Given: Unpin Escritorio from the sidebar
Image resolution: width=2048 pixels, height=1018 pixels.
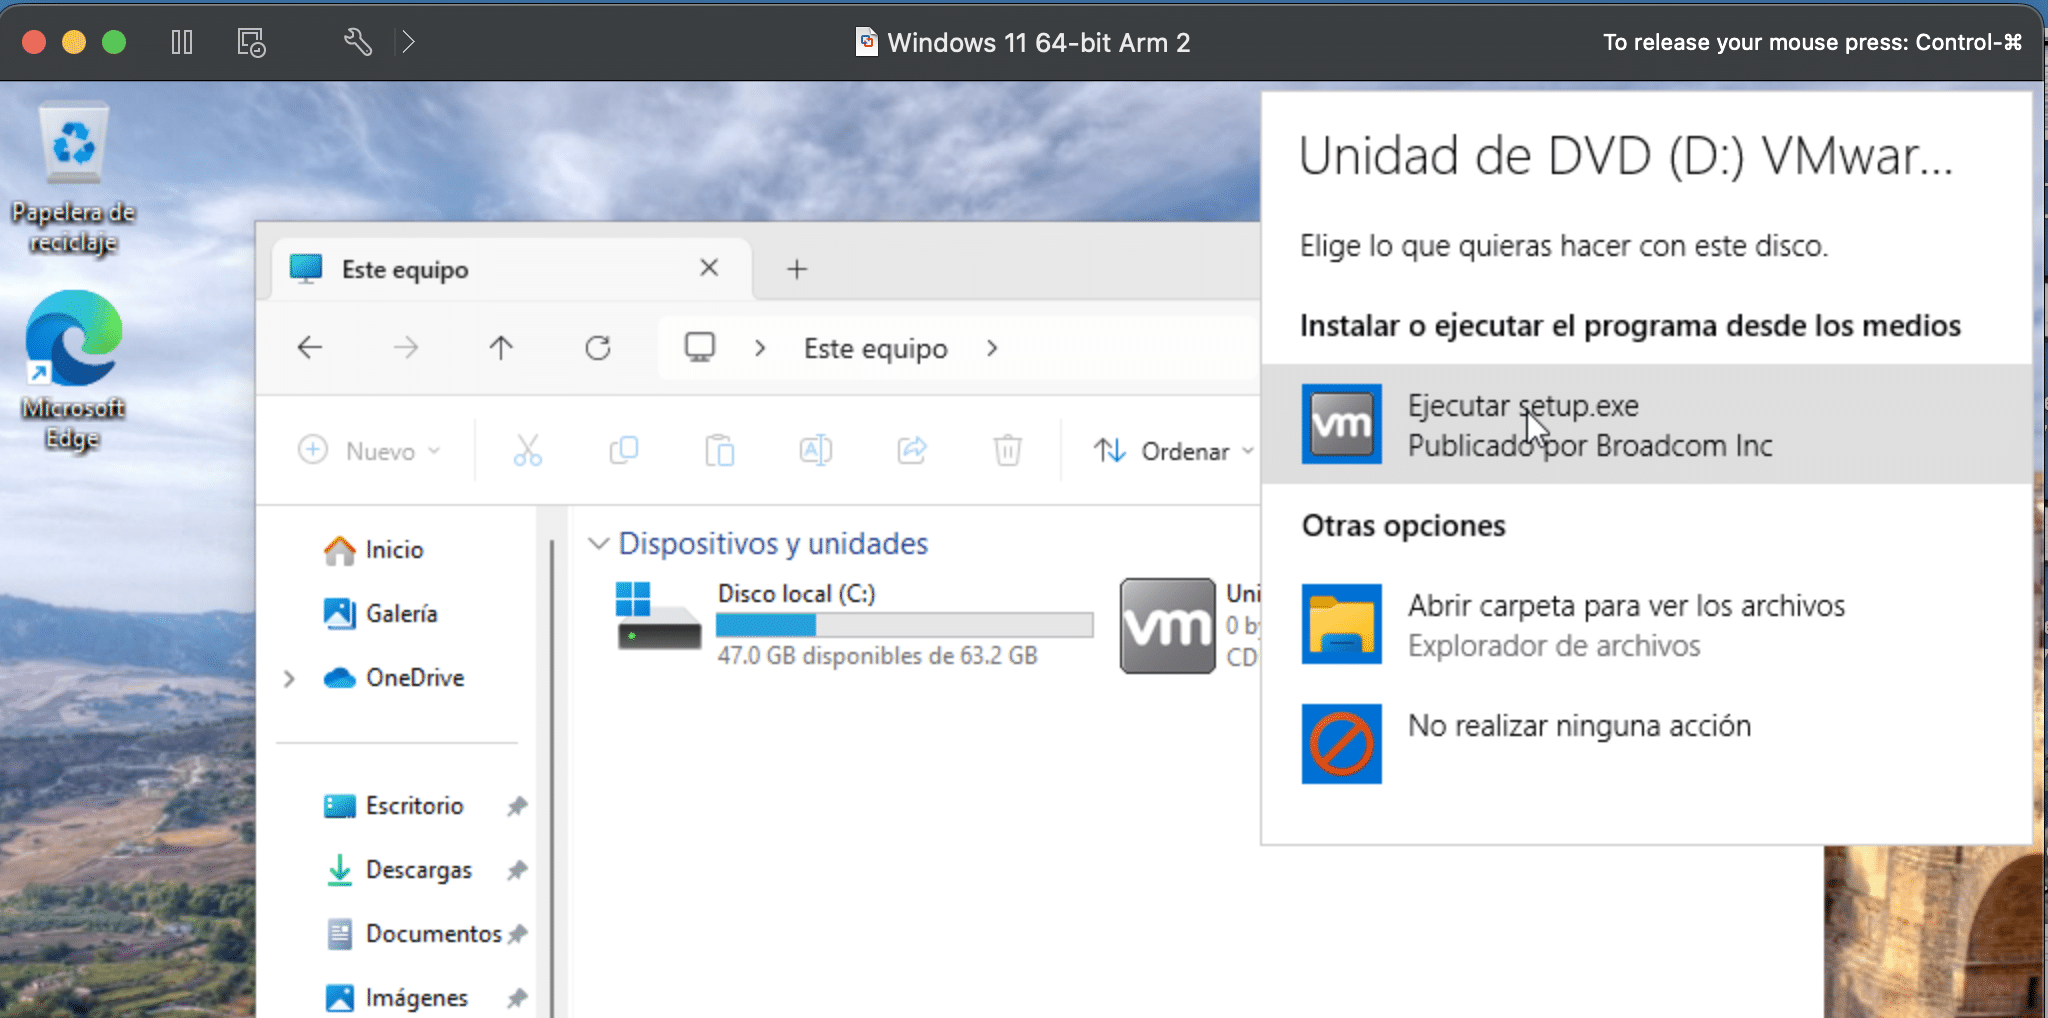Looking at the screenshot, I should [519, 806].
